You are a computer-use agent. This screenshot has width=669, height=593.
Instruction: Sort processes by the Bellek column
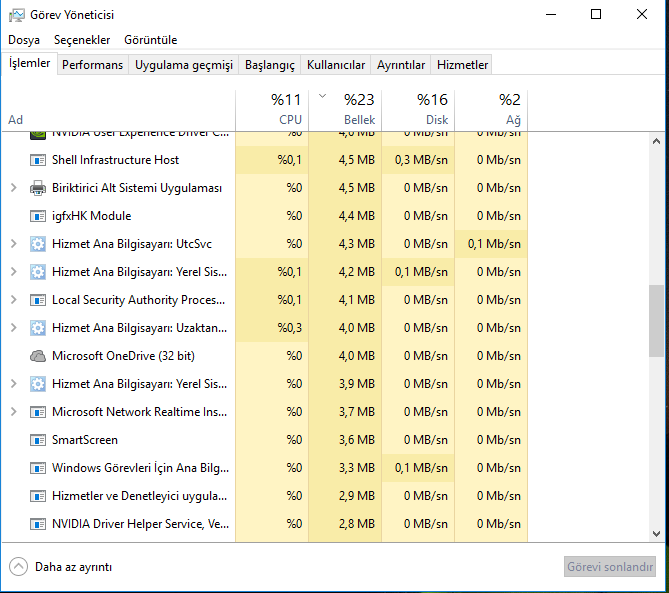tap(345, 110)
